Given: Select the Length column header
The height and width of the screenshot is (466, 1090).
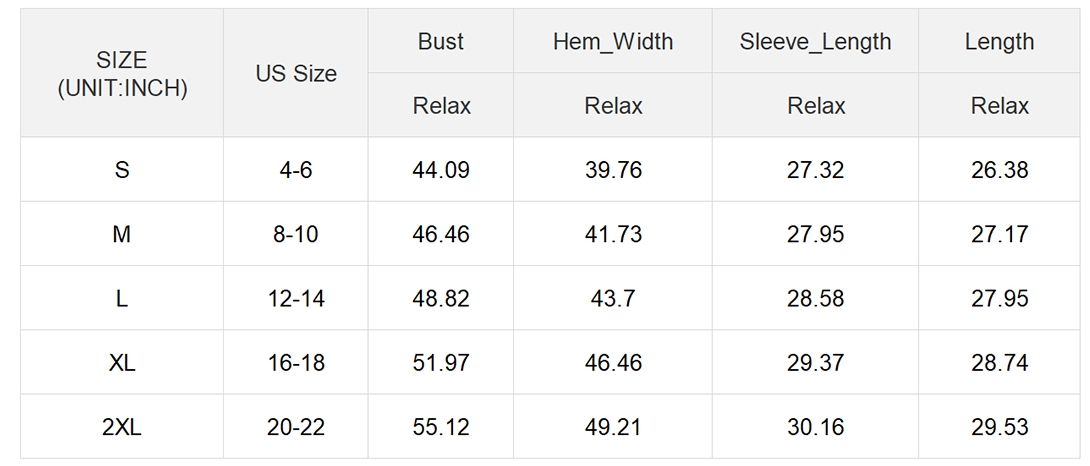Looking at the screenshot, I should 999,41.
